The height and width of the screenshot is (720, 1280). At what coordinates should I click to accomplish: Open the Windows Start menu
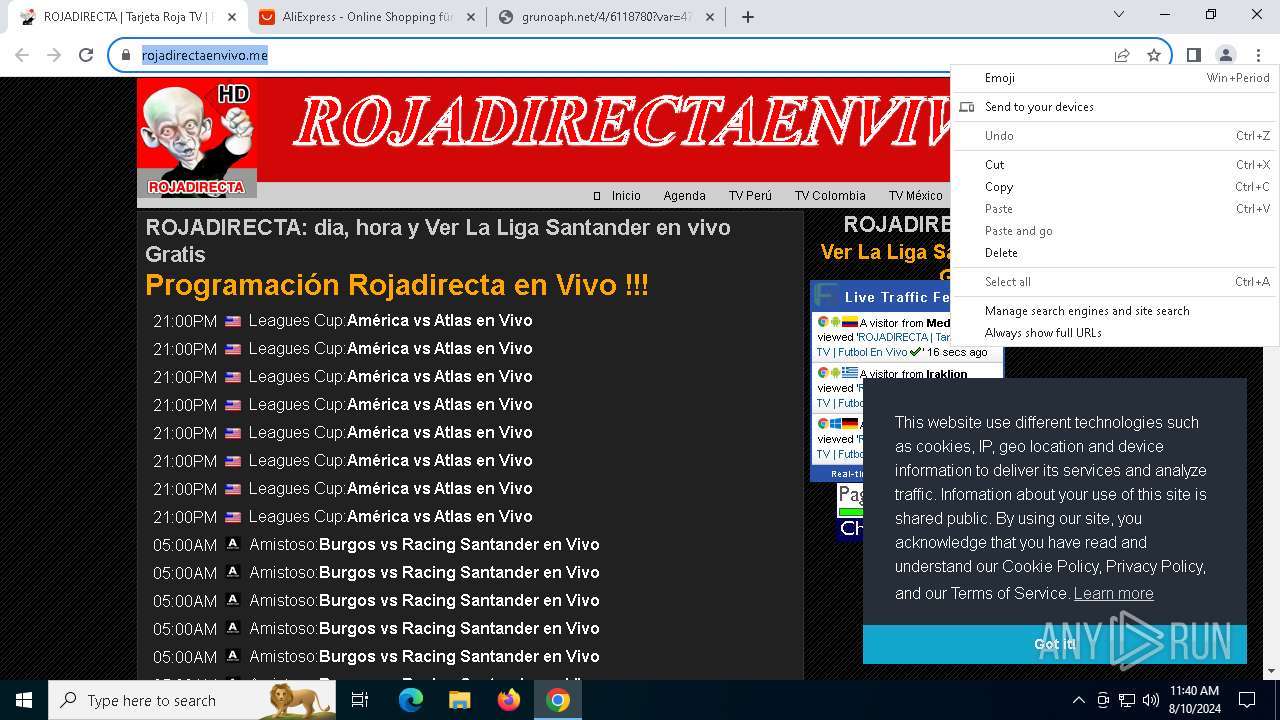tap(24, 700)
